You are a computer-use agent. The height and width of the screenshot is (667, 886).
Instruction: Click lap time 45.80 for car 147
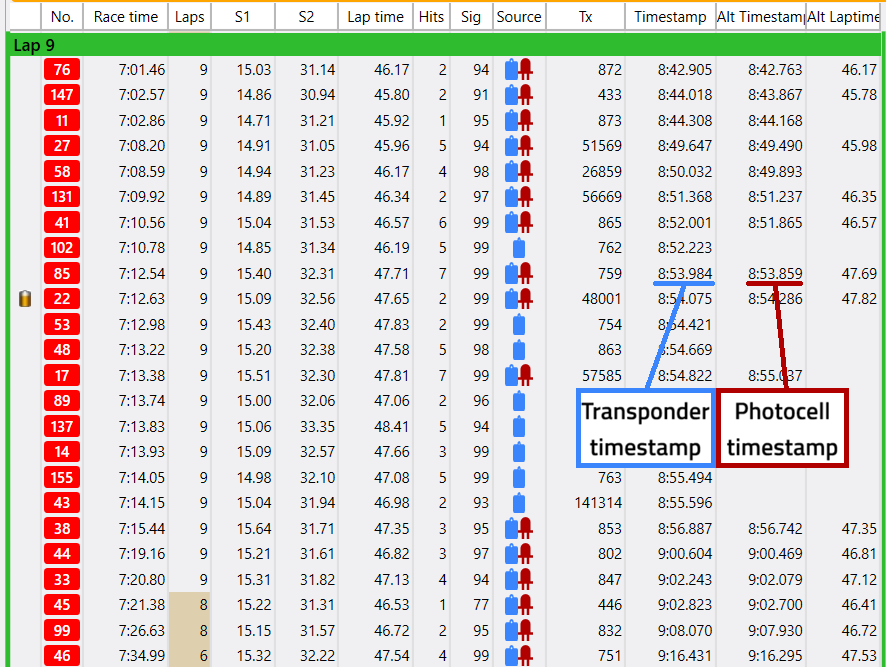(391, 94)
